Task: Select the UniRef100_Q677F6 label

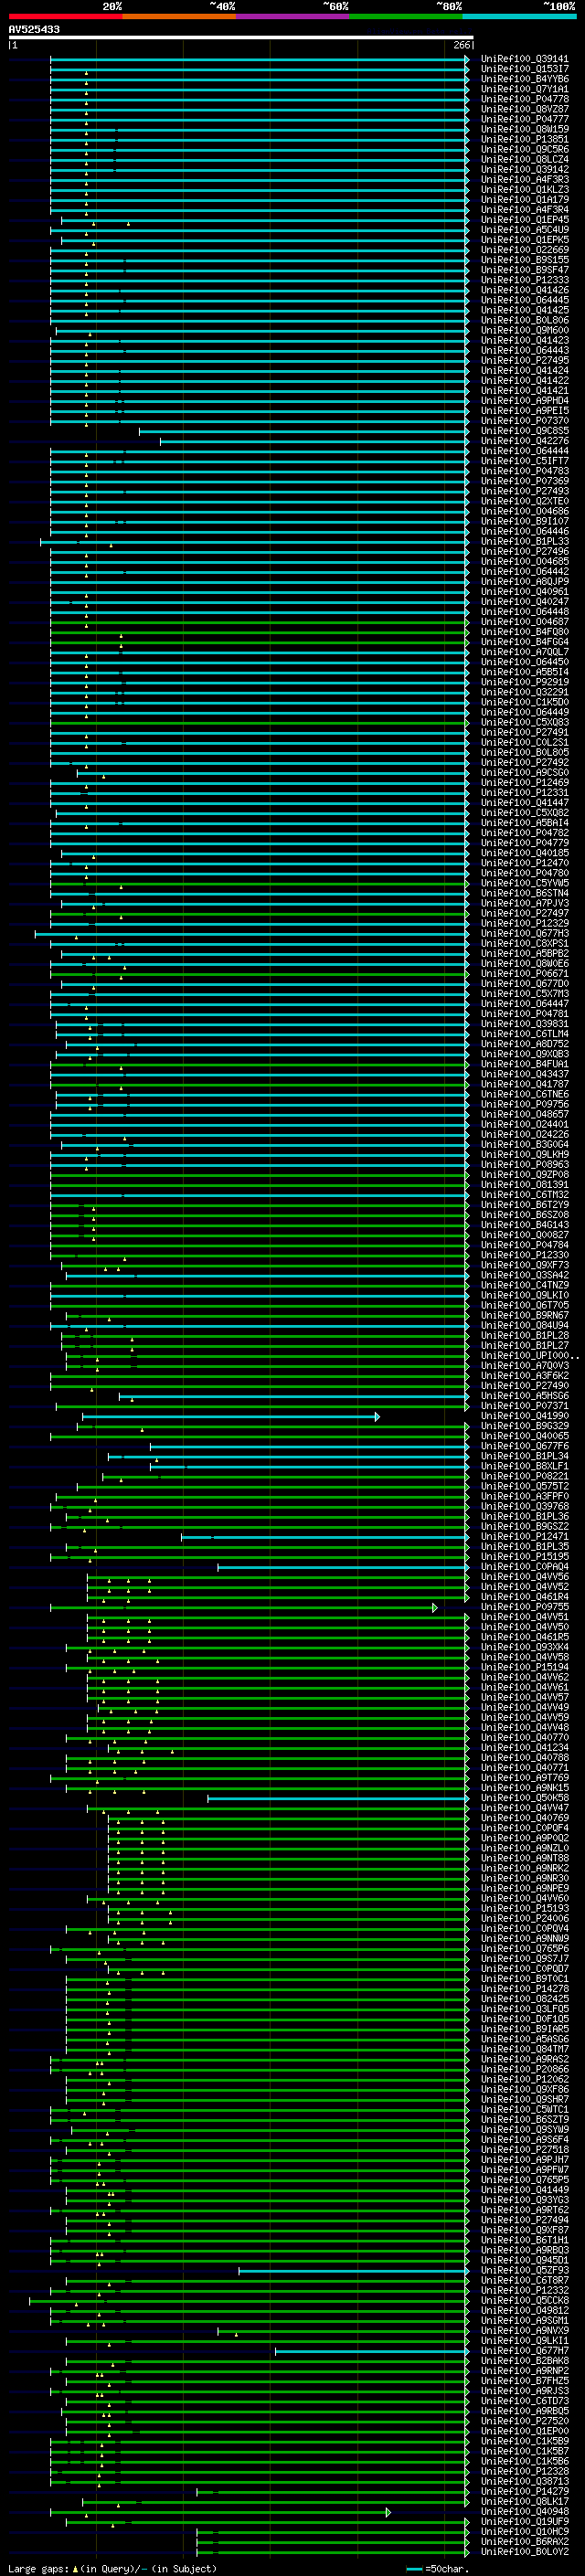Action: [x=524, y=1446]
